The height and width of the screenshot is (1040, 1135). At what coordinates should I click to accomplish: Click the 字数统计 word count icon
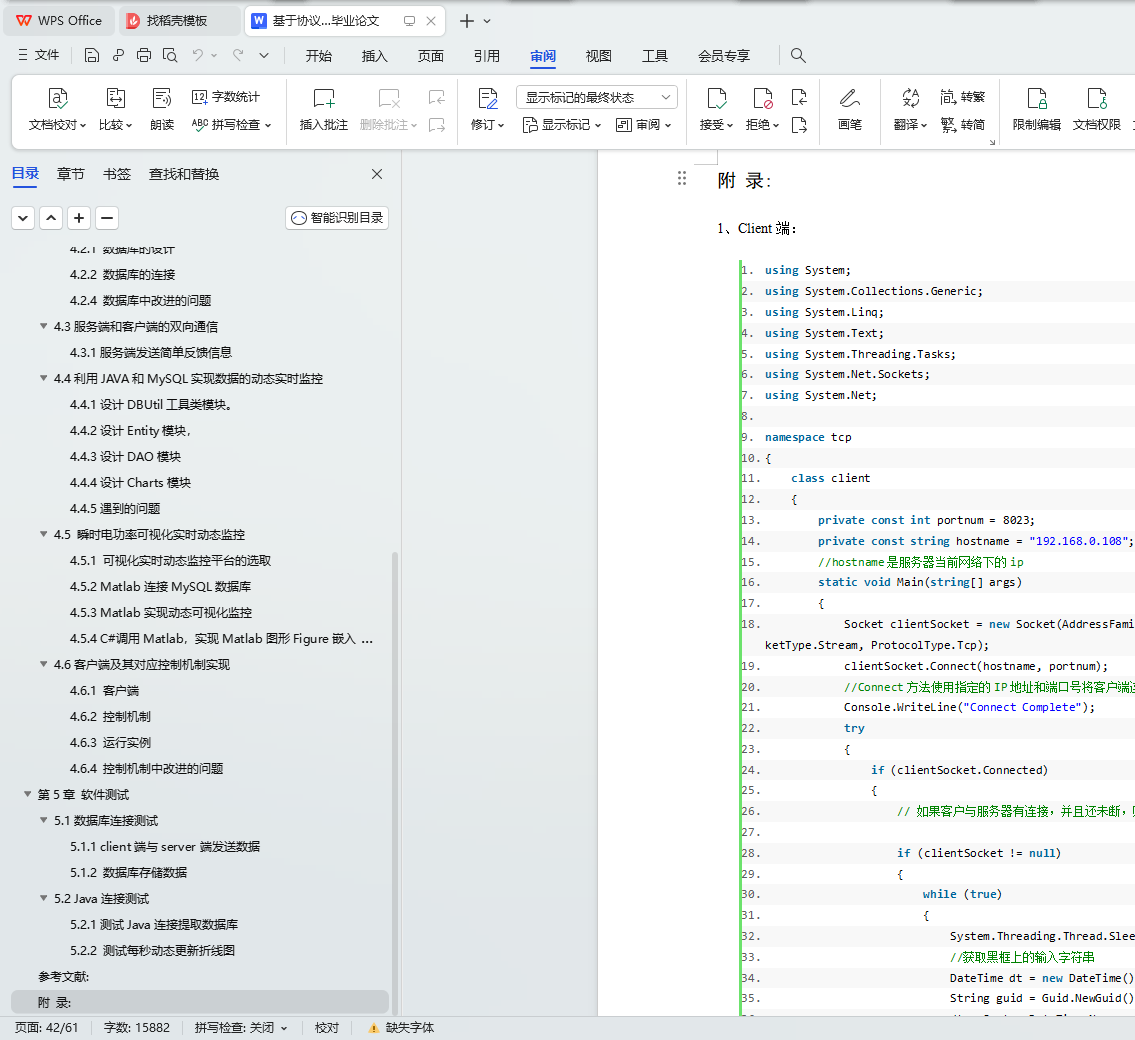(200, 97)
